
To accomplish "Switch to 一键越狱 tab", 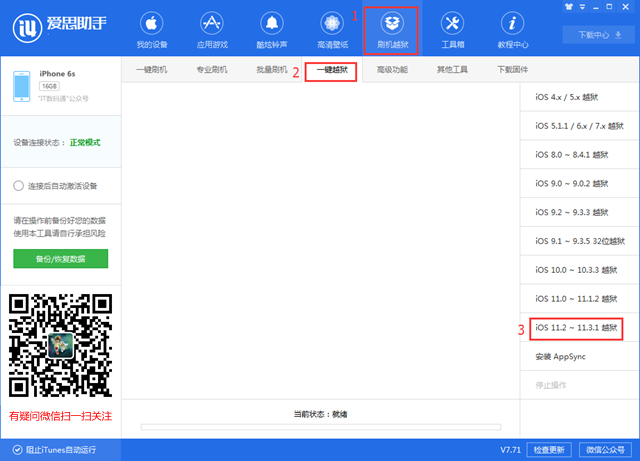I will coord(331,70).
